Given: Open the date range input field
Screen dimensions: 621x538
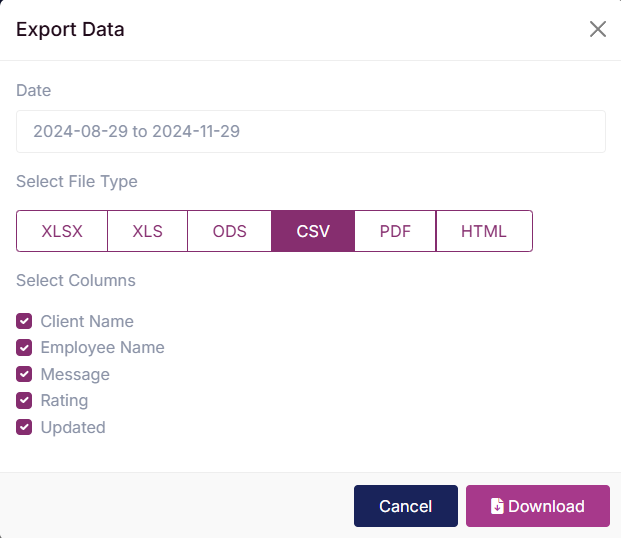Looking at the screenshot, I should pyautogui.click(x=311, y=132).
